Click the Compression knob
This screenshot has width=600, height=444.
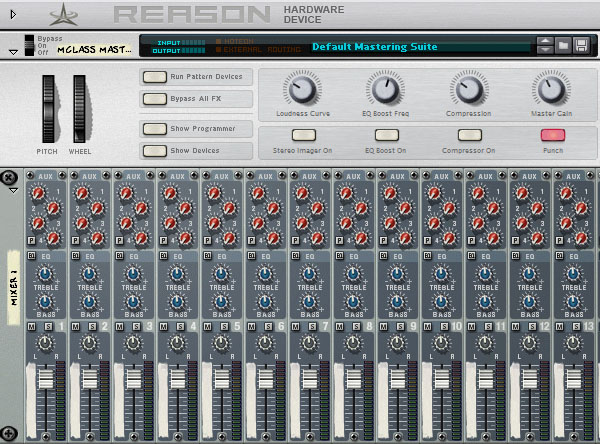point(469,89)
